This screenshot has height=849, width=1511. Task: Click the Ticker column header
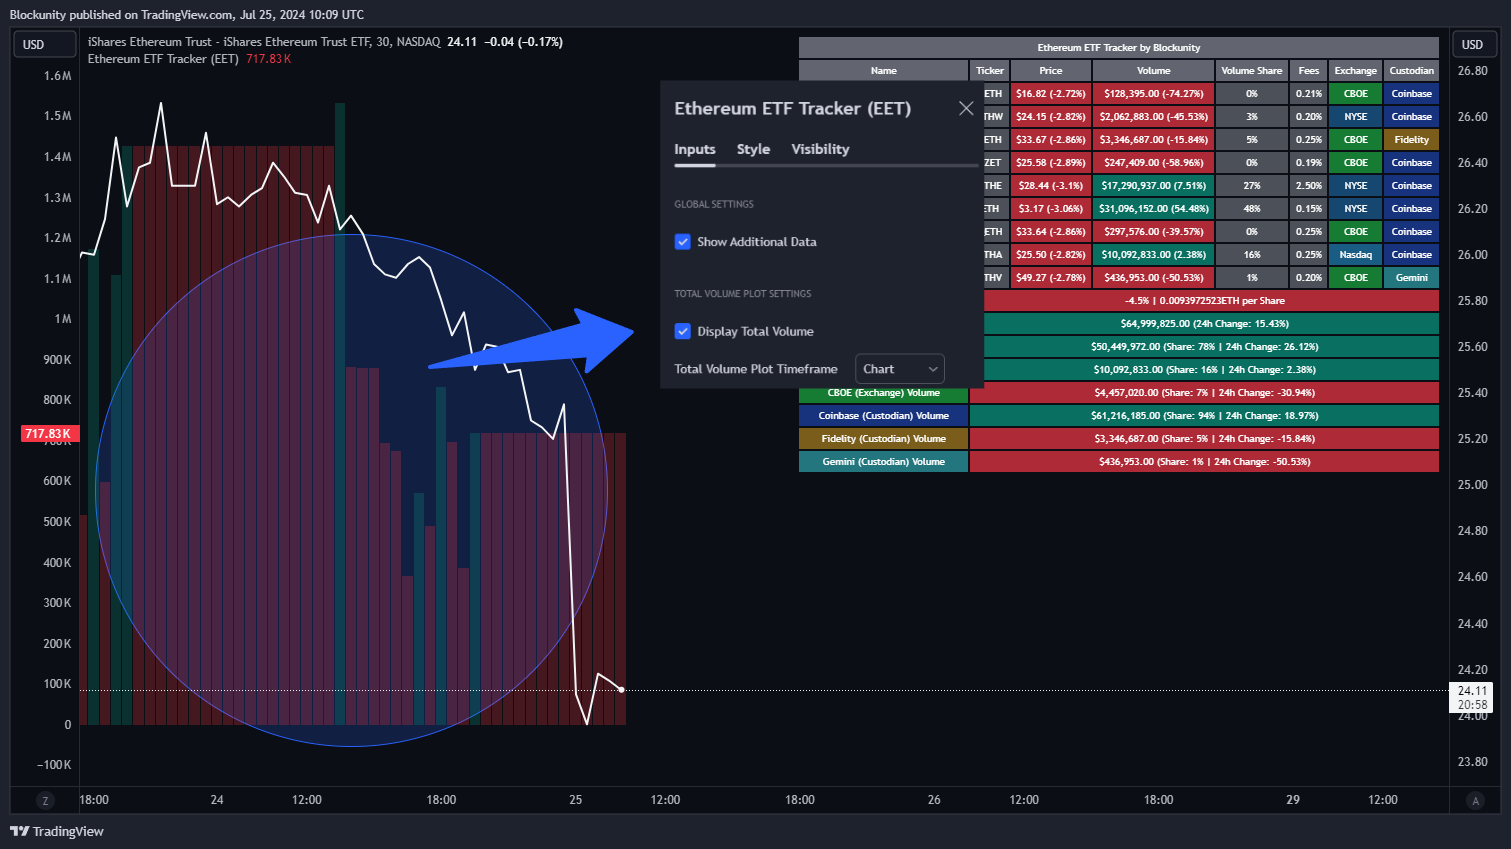click(x=990, y=70)
